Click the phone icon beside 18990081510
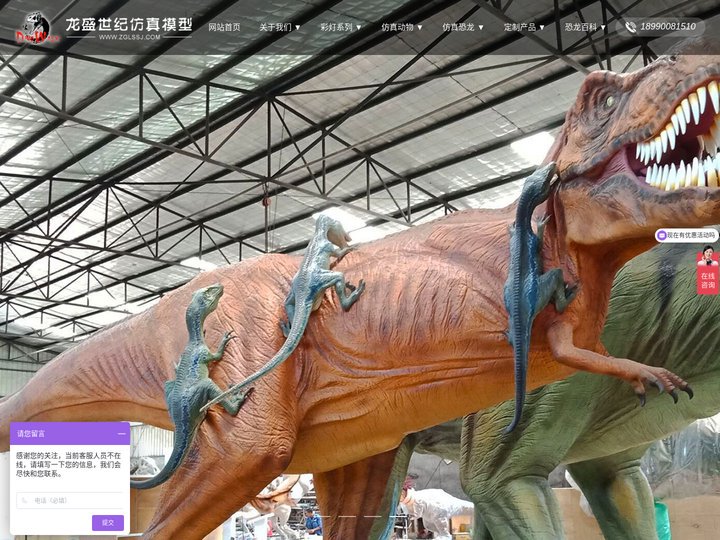This screenshot has height=540, width=720. tap(630, 27)
